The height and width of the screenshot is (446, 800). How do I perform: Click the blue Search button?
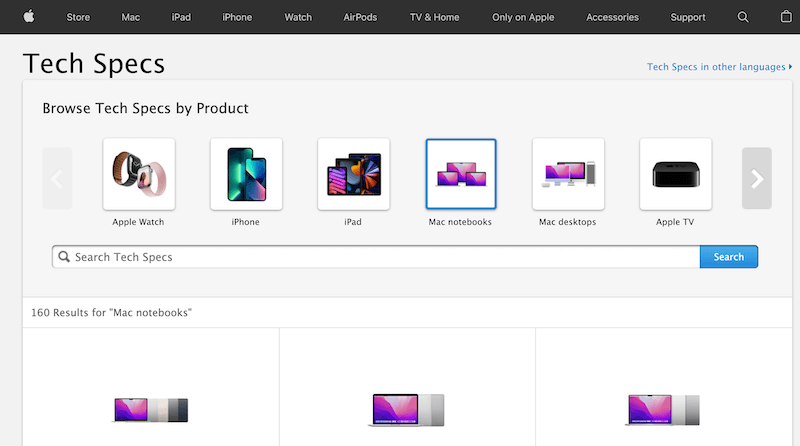pos(729,257)
